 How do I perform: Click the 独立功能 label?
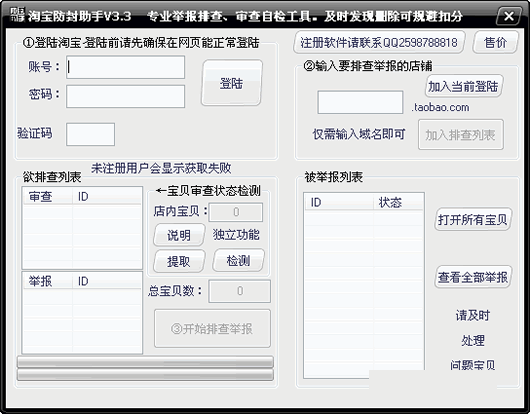tap(236, 235)
